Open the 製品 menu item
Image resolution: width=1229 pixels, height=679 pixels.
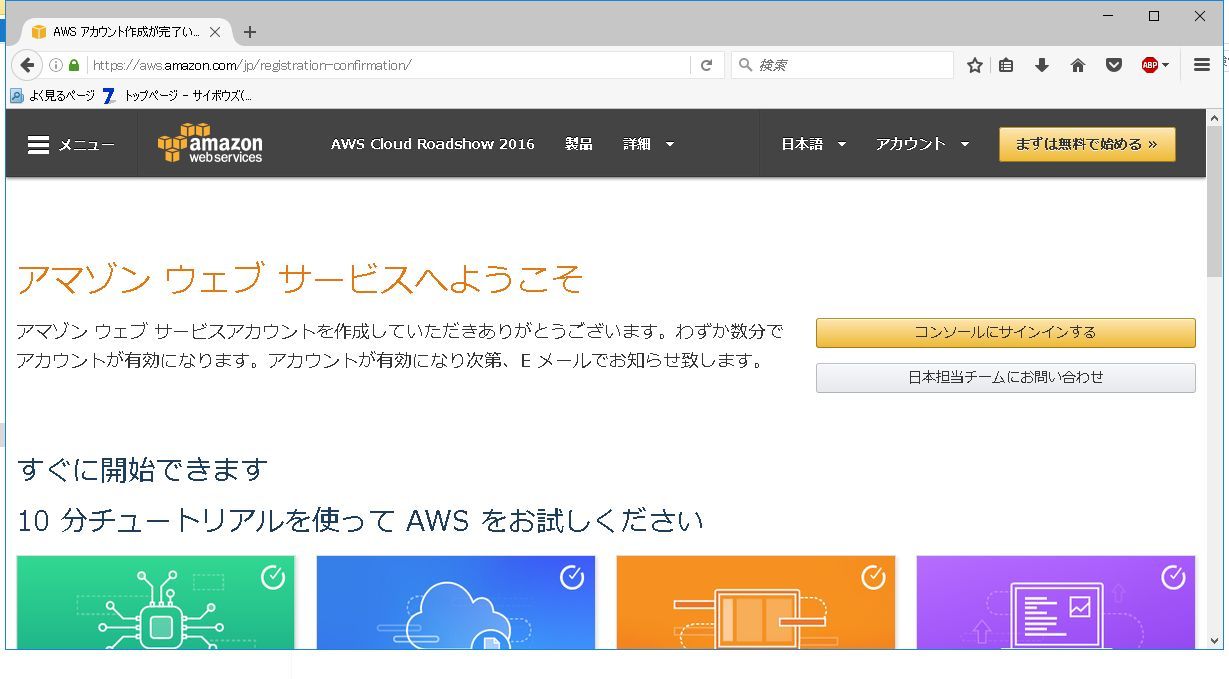(x=579, y=144)
